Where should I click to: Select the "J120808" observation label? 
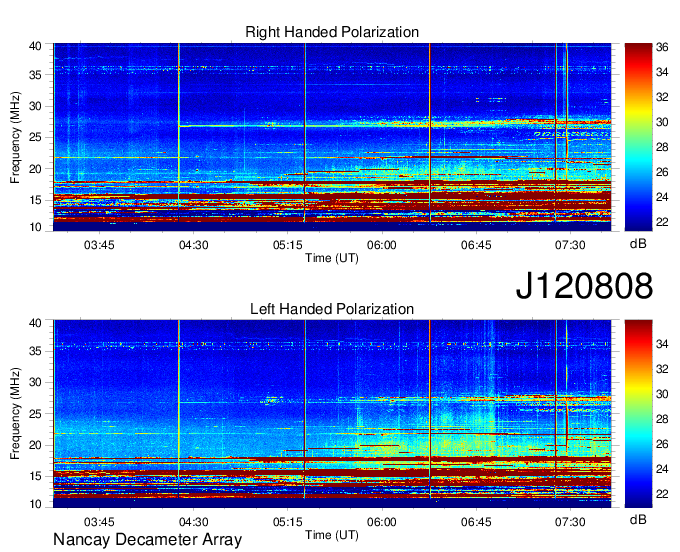[x=584, y=285]
